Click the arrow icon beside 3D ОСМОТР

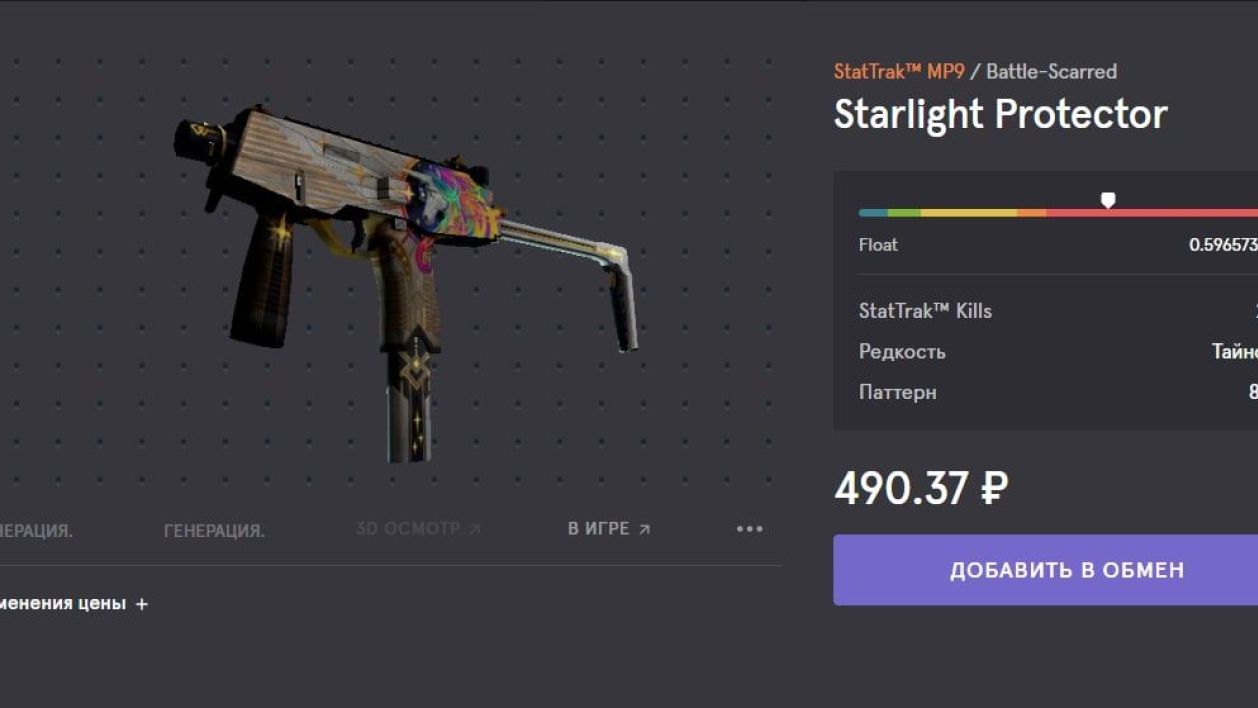tap(474, 529)
